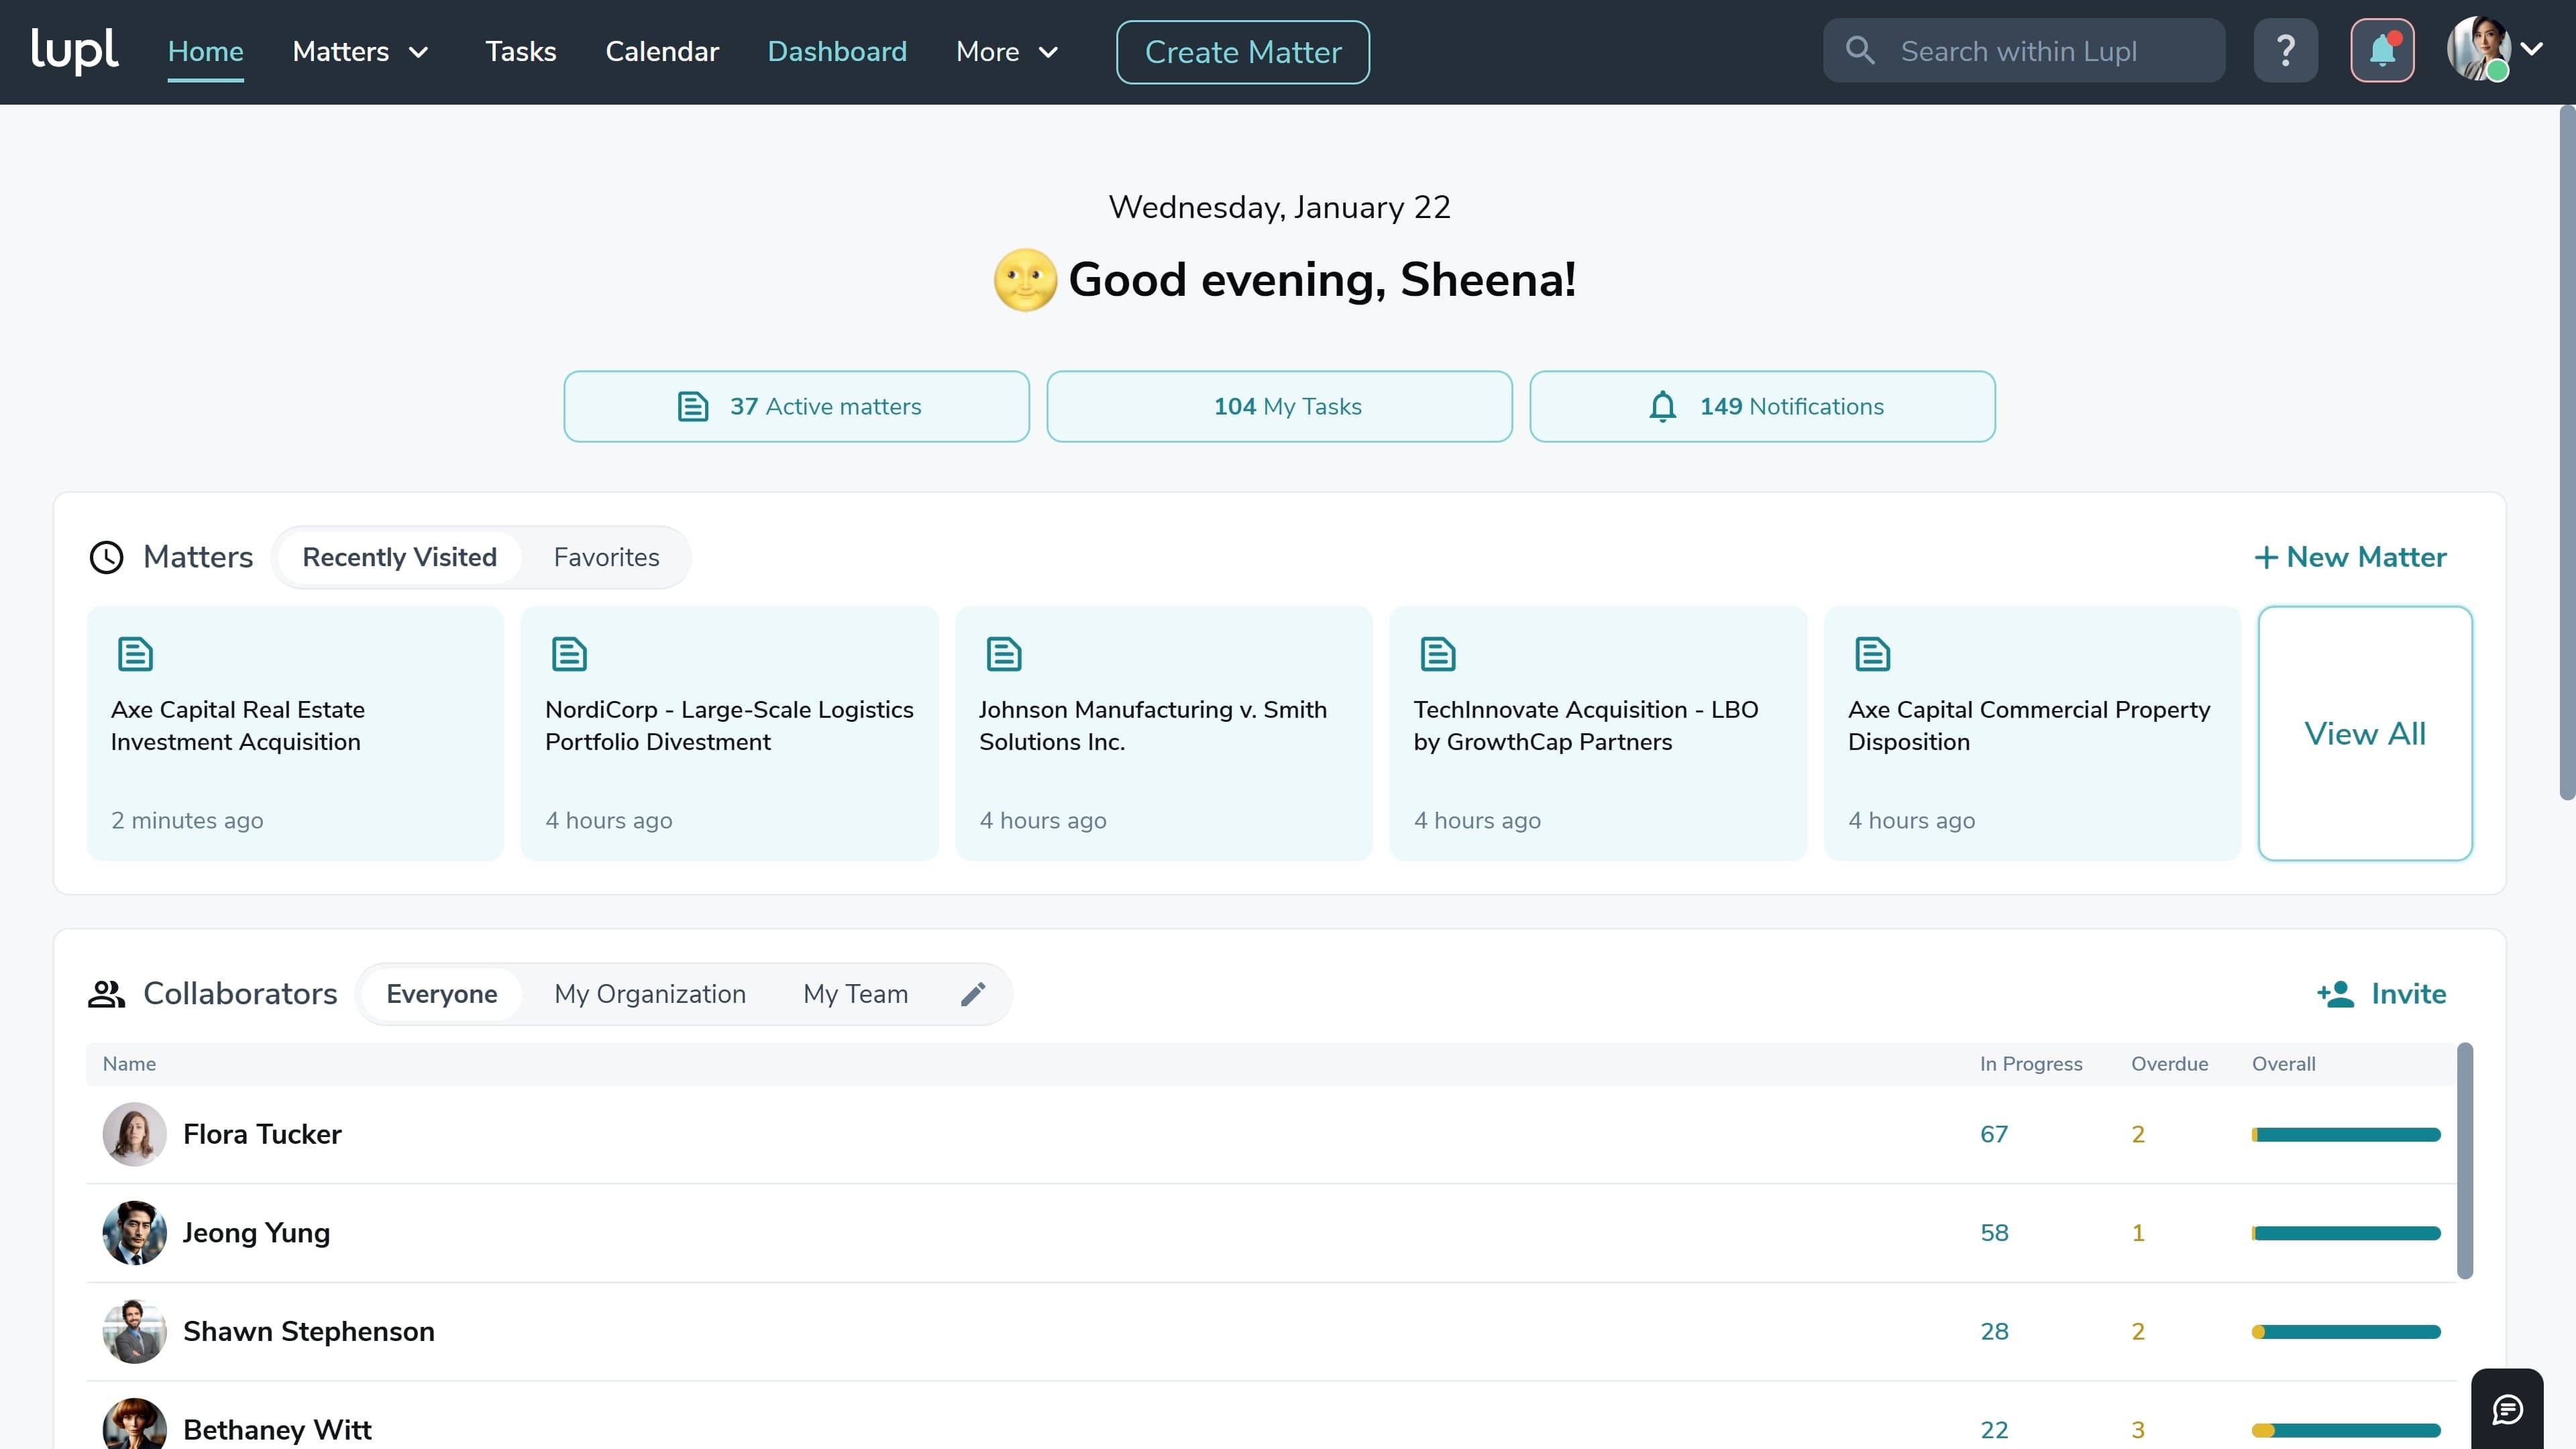Open 104 My Tasks summary
2576x1449 pixels.
pos(1280,406)
